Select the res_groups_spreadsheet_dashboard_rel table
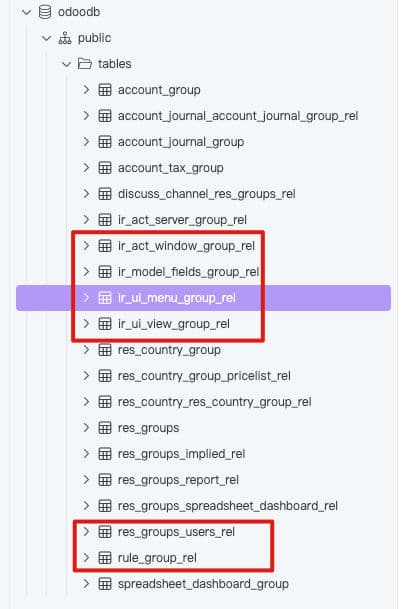 click(x=228, y=506)
